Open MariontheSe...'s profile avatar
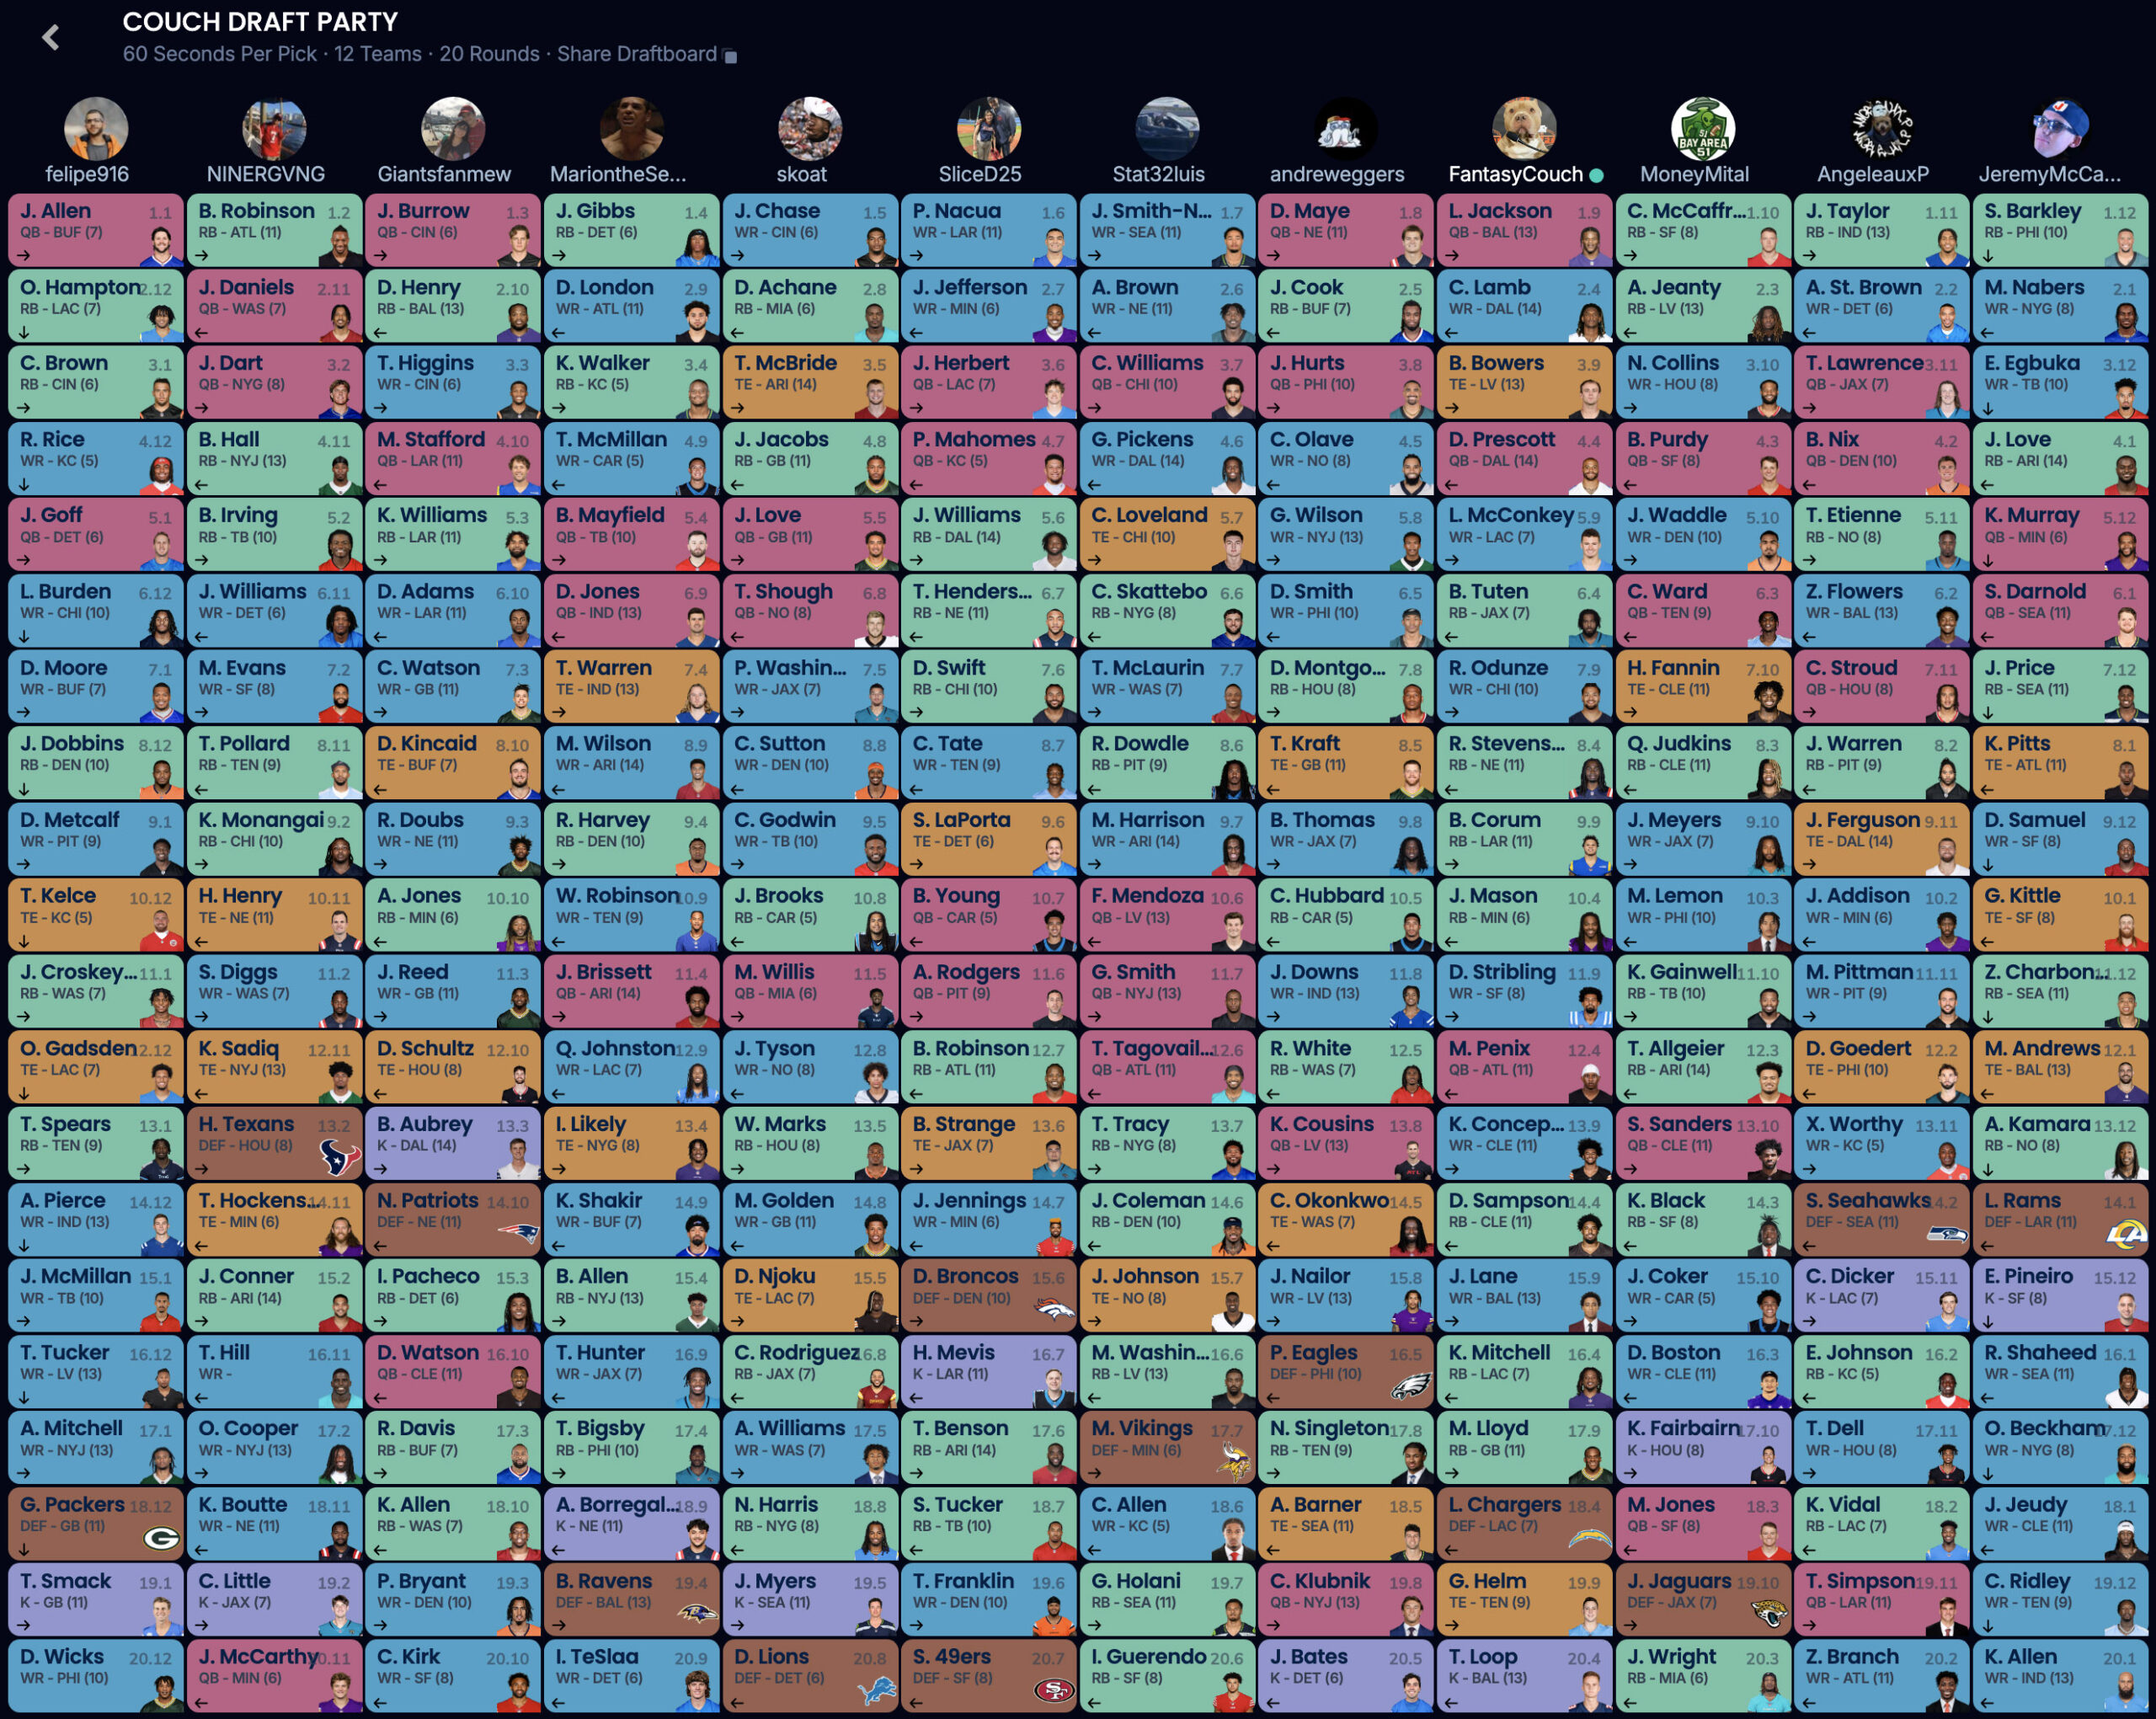 tap(632, 129)
